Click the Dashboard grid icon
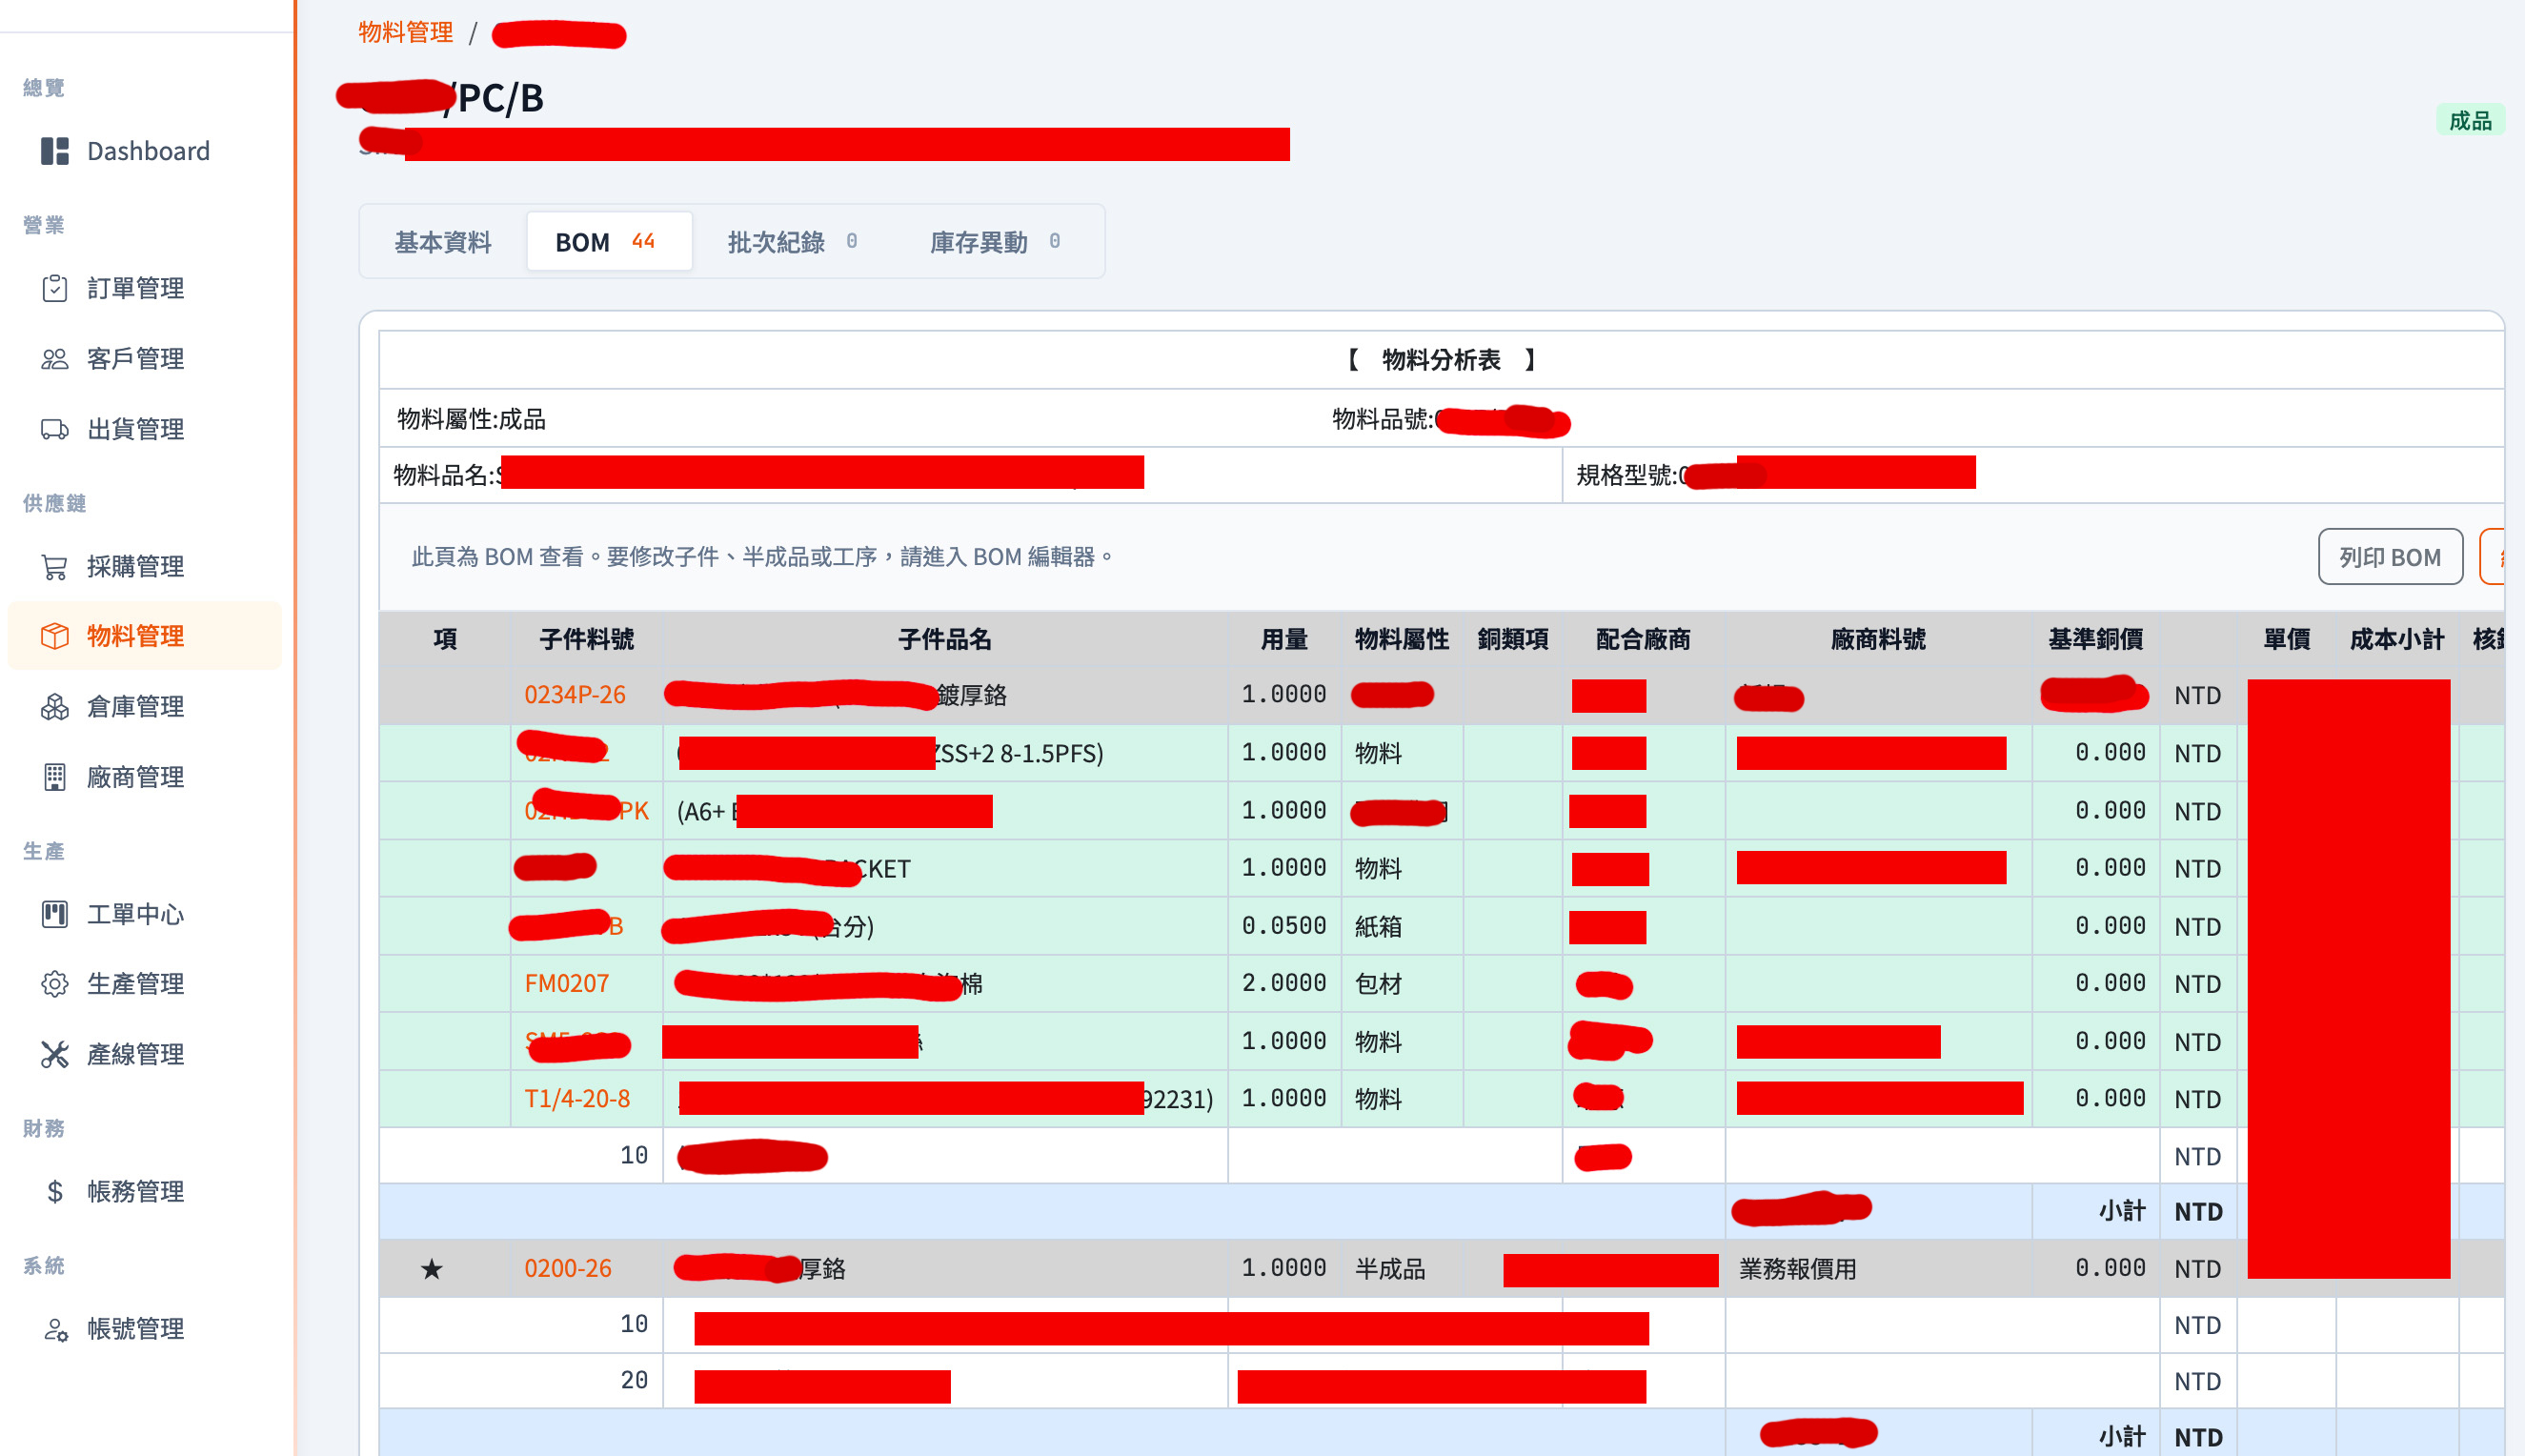This screenshot has width=2525, height=1456. tap(54, 151)
